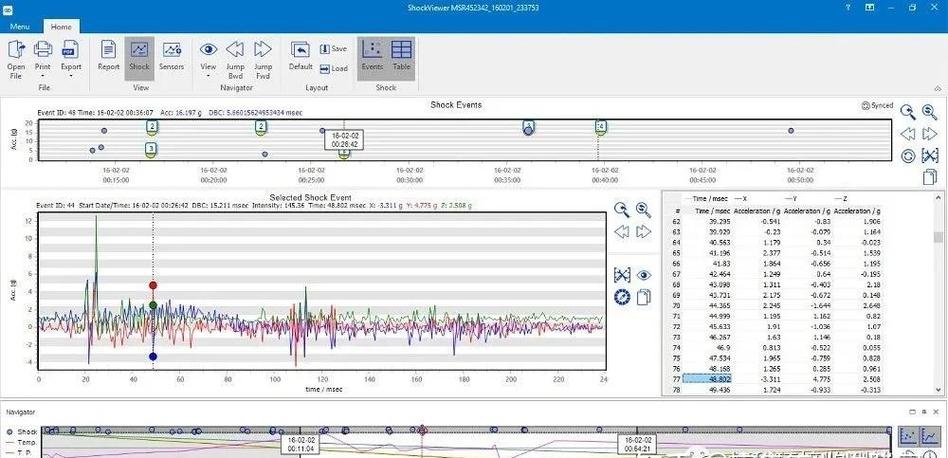948x458 pixels.
Task: Collapse the ribbon with the chevron
Action: pyautogui.click(x=938, y=88)
